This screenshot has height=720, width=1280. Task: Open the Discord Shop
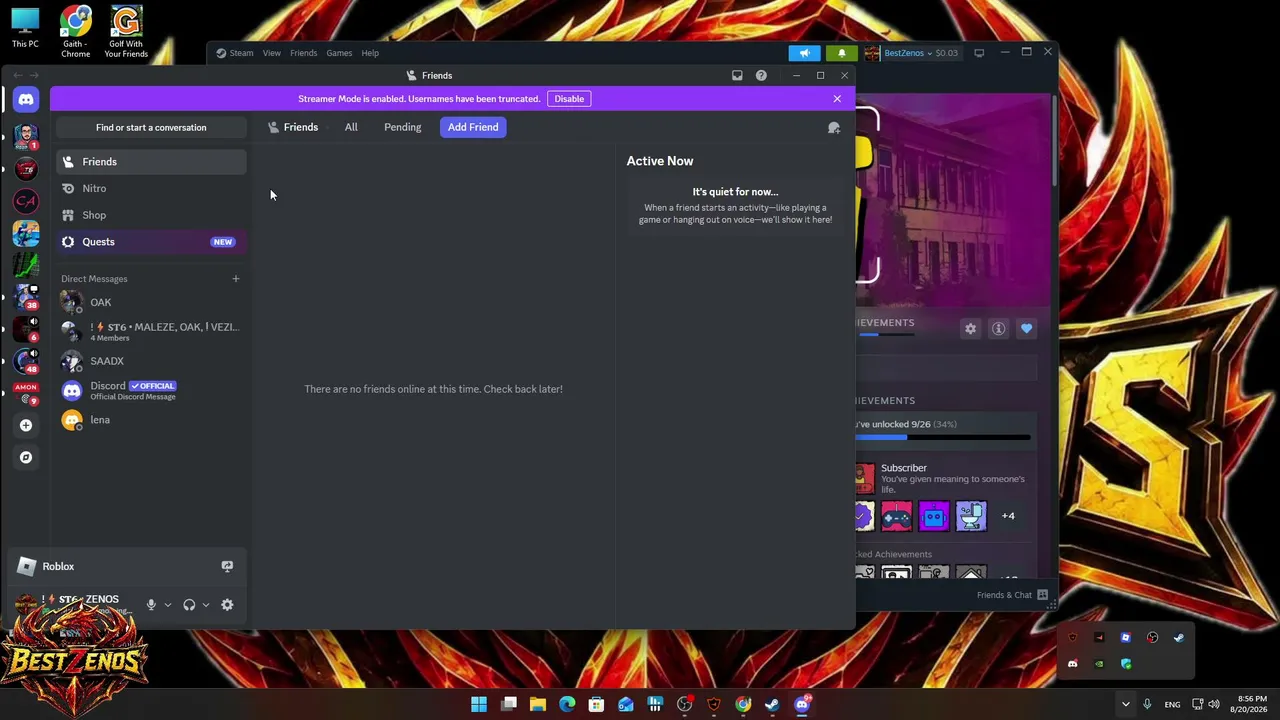[x=151, y=215]
